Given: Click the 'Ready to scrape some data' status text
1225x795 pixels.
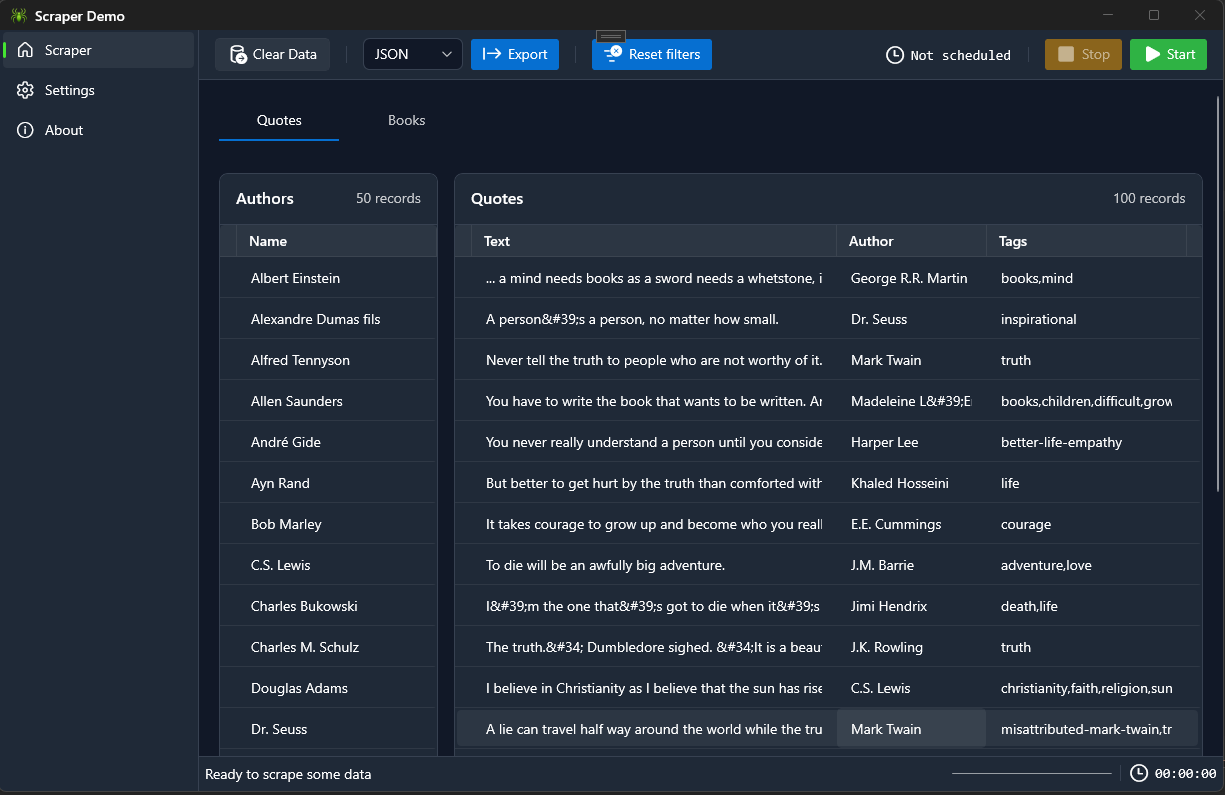Looking at the screenshot, I should click(x=288, y=774).
